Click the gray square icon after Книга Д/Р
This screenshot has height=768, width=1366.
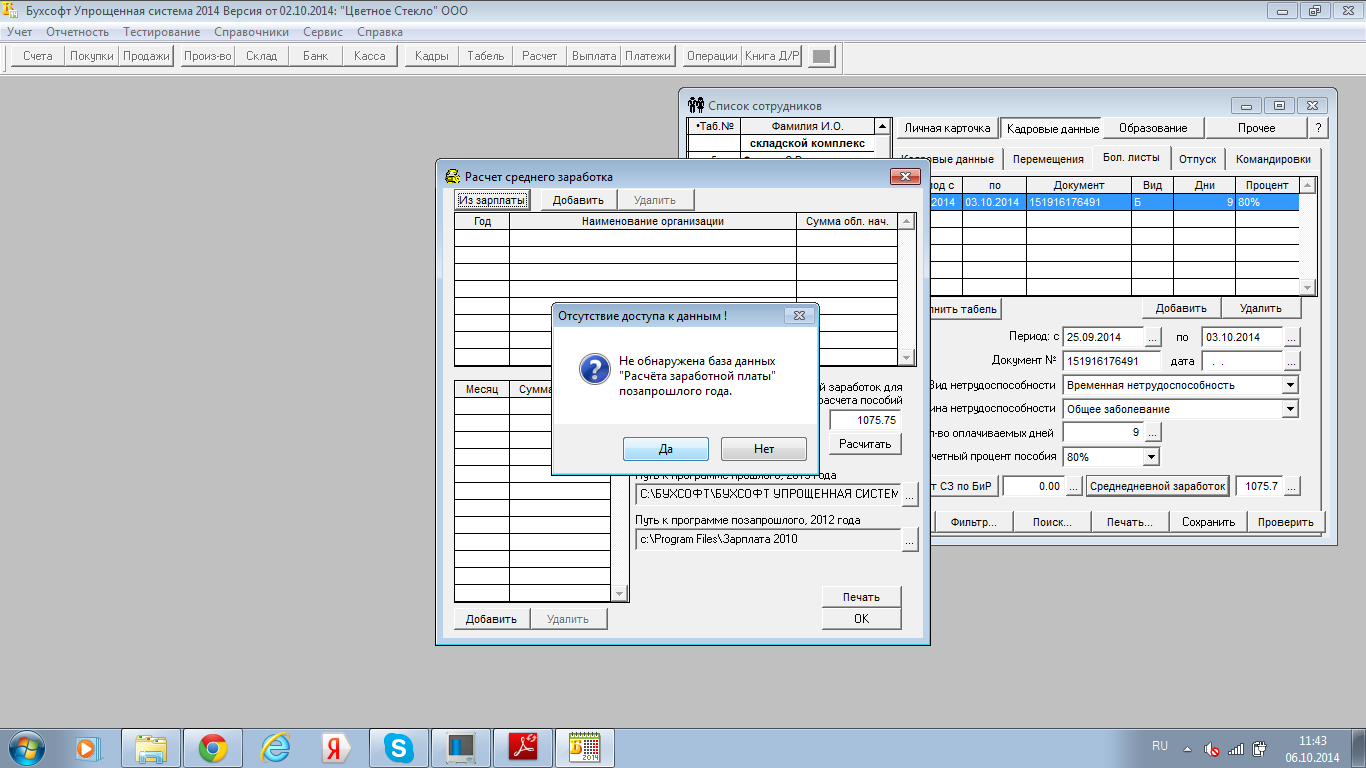[x=820, y=57]
